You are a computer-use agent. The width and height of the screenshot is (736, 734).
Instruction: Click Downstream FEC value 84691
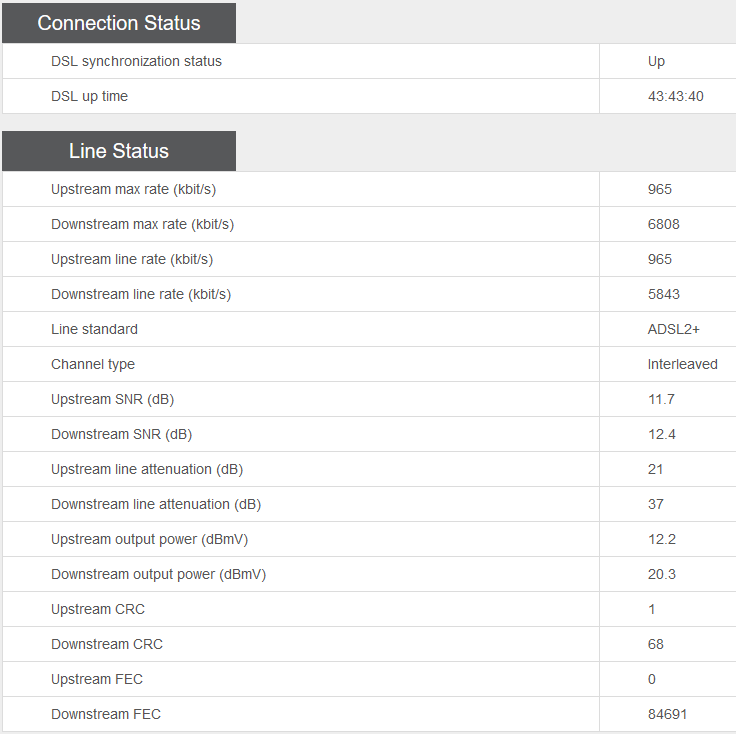(667, 714)
